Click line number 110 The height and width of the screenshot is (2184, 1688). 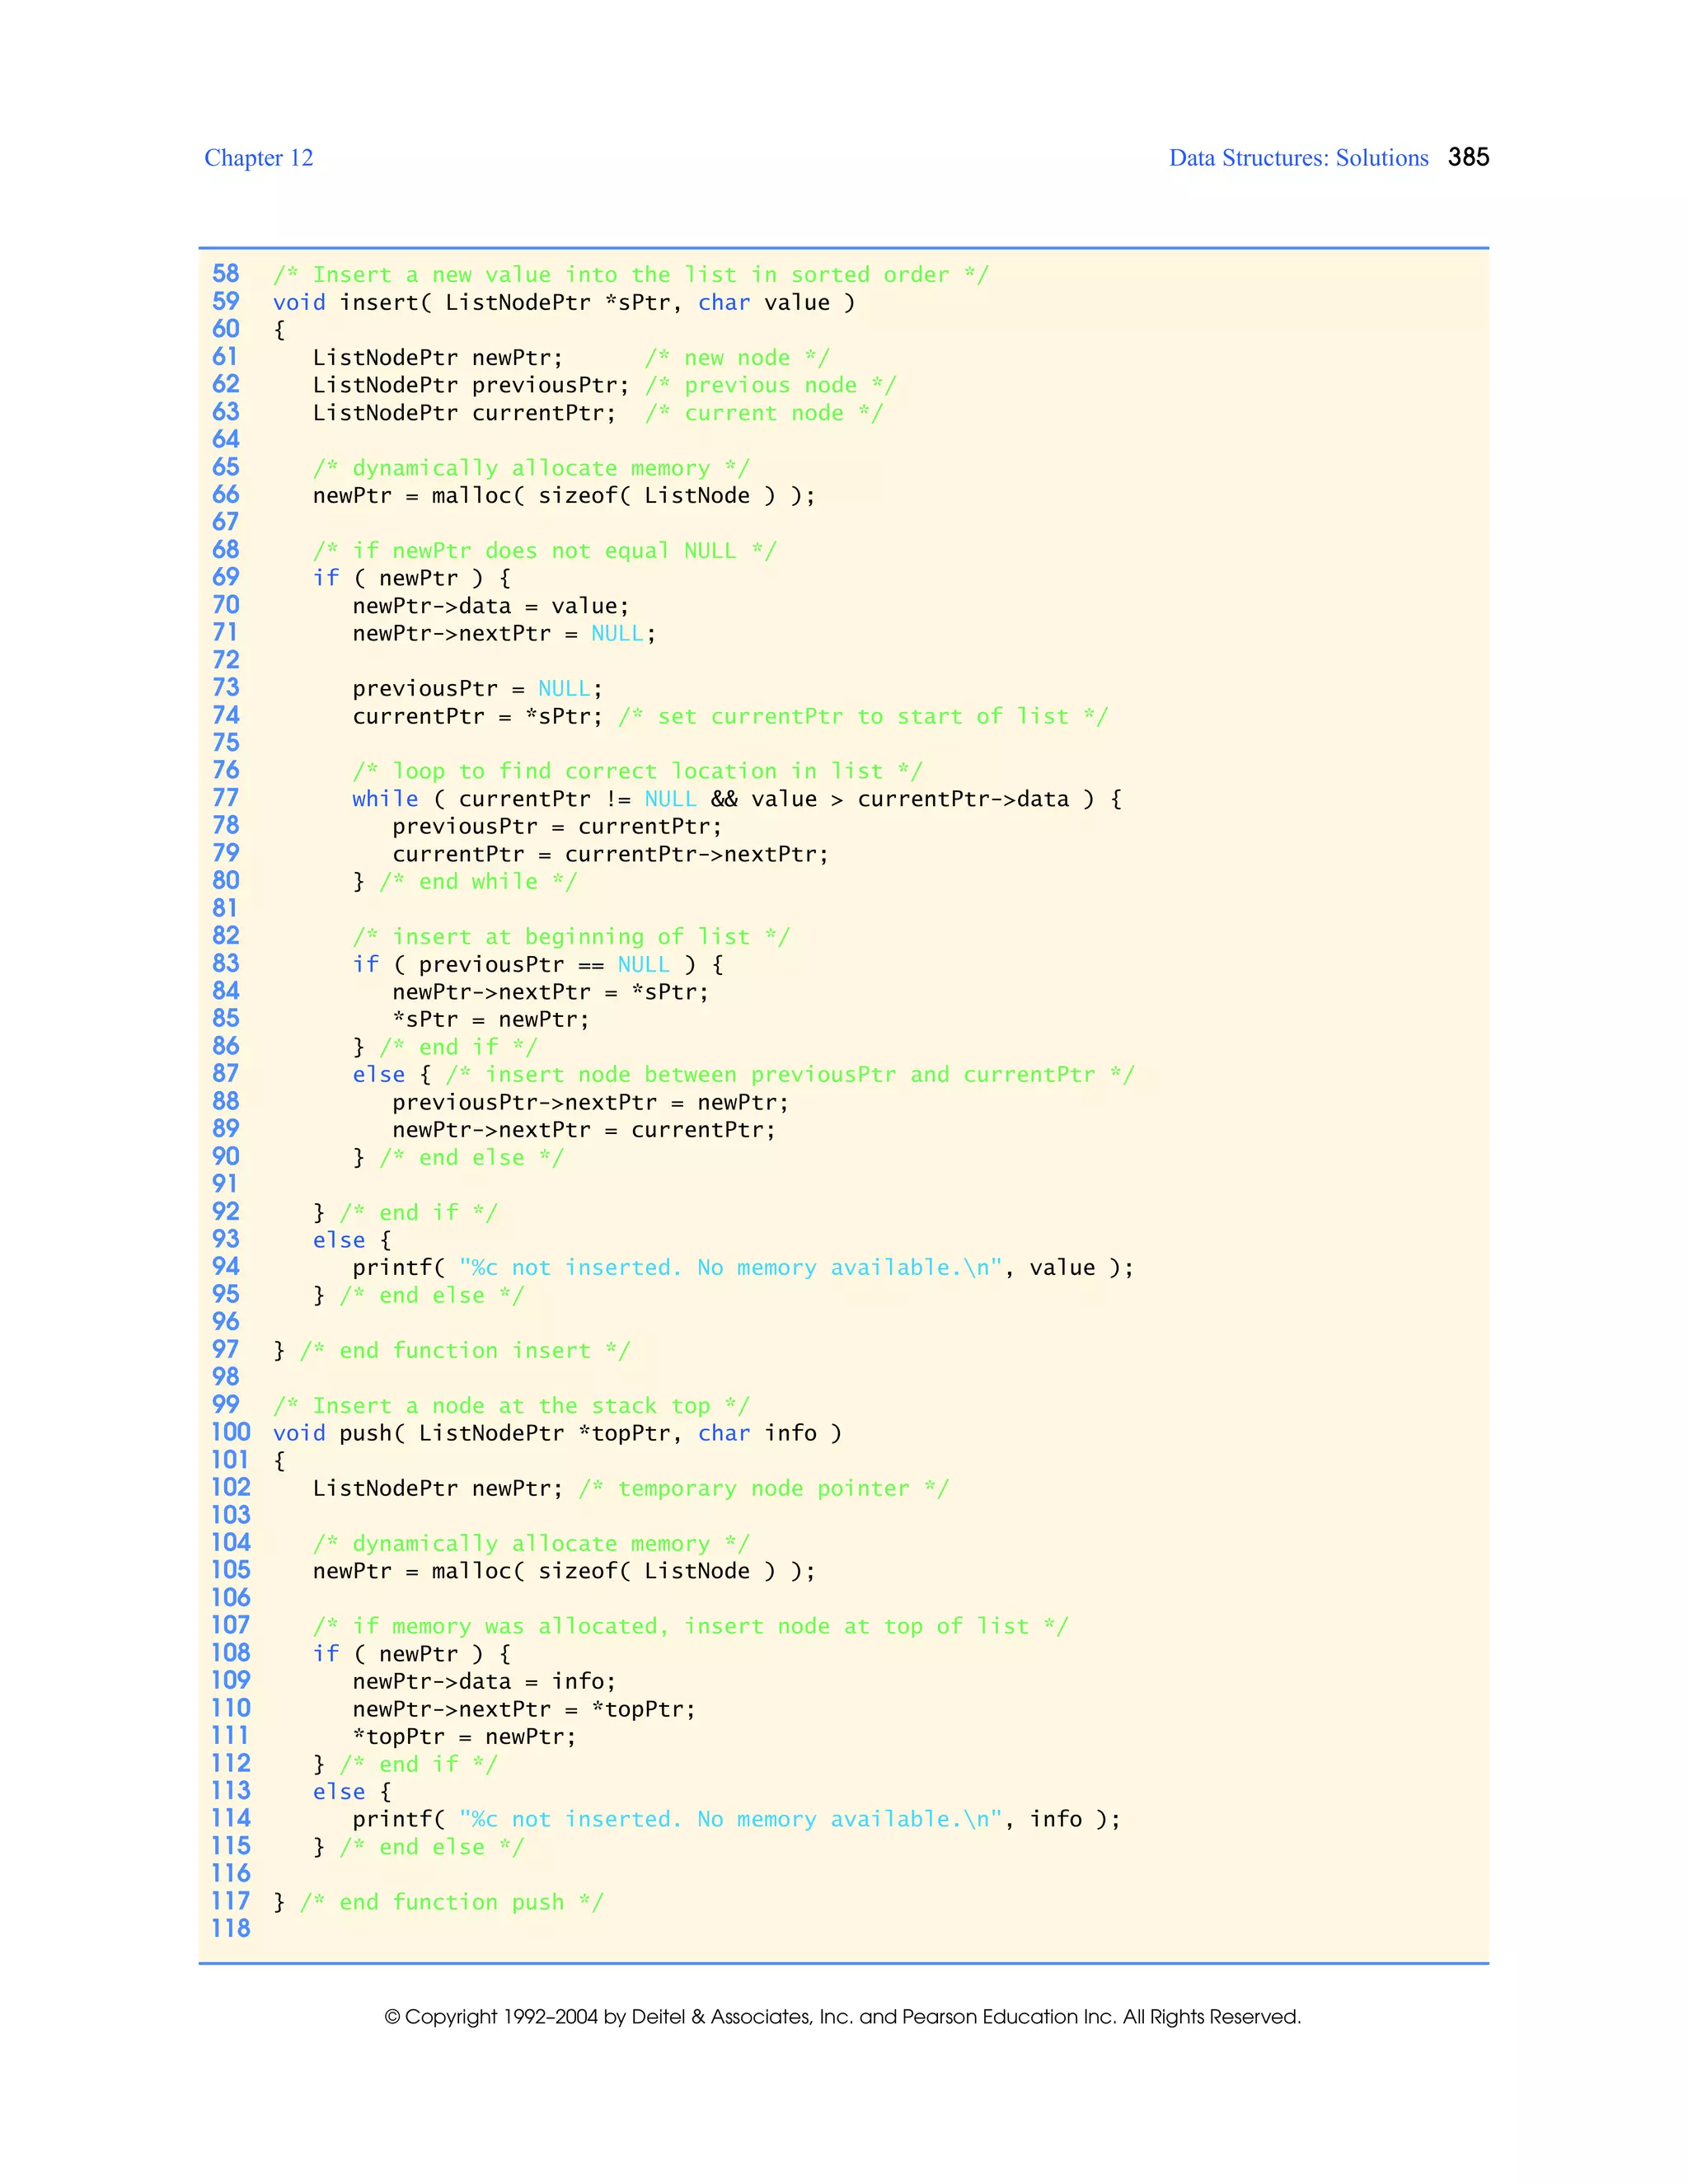tap(230, 1709)
